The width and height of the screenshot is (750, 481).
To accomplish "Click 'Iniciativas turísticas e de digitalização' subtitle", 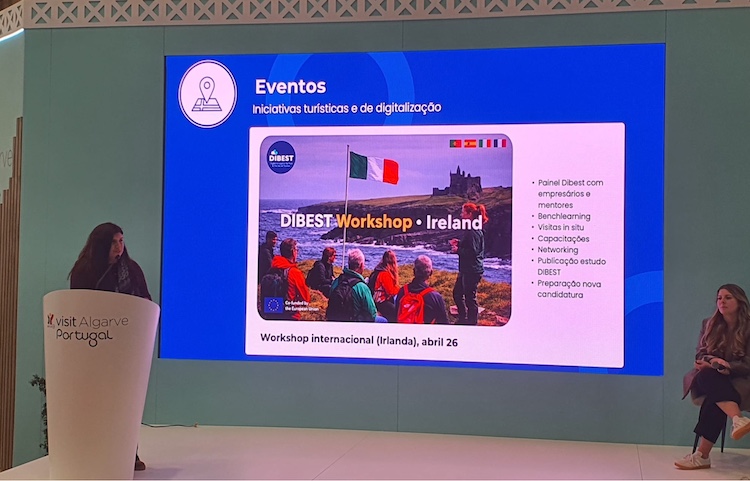I will click(347, 108).
